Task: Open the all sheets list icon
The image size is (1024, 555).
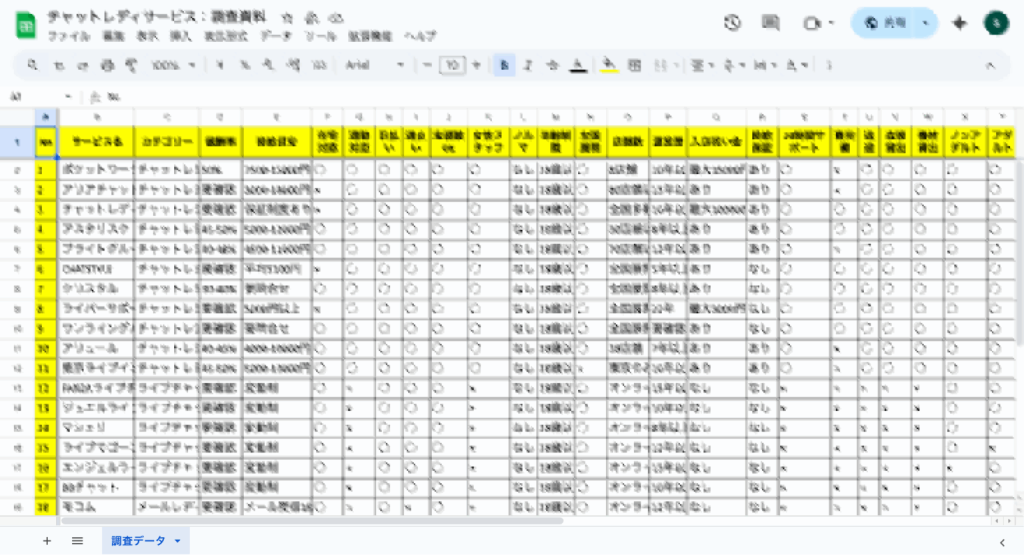Action: point(77,541)
